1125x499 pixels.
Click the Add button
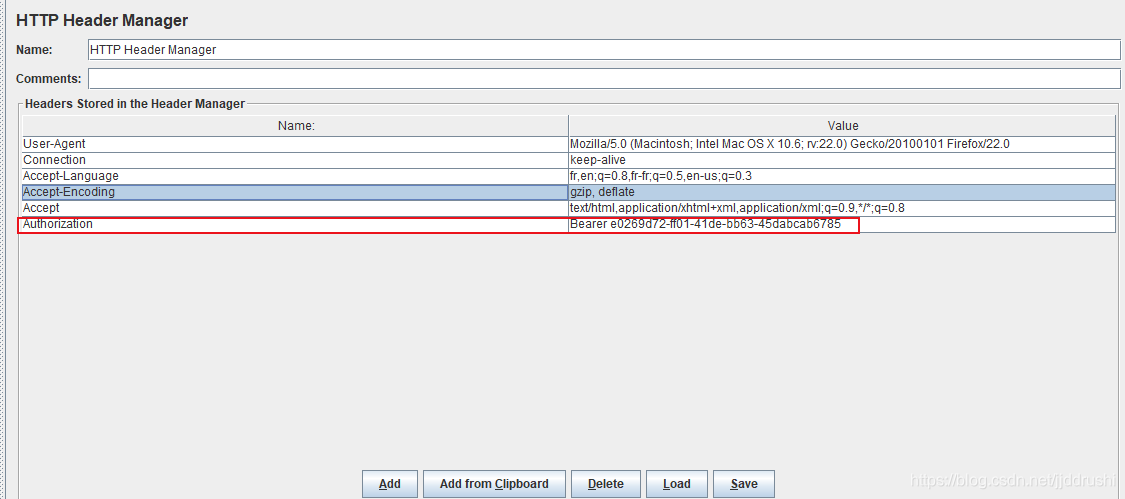(x=390, y=484)
